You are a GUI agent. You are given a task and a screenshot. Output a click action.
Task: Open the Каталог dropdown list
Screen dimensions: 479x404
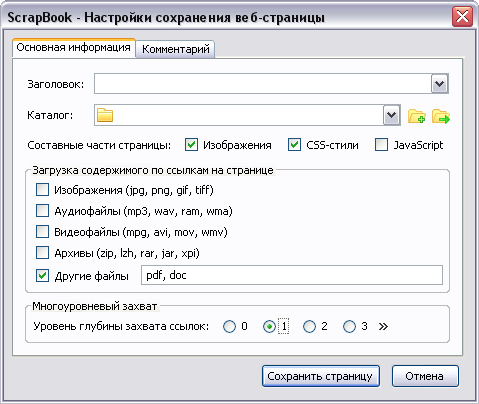(x=391, y=115)
